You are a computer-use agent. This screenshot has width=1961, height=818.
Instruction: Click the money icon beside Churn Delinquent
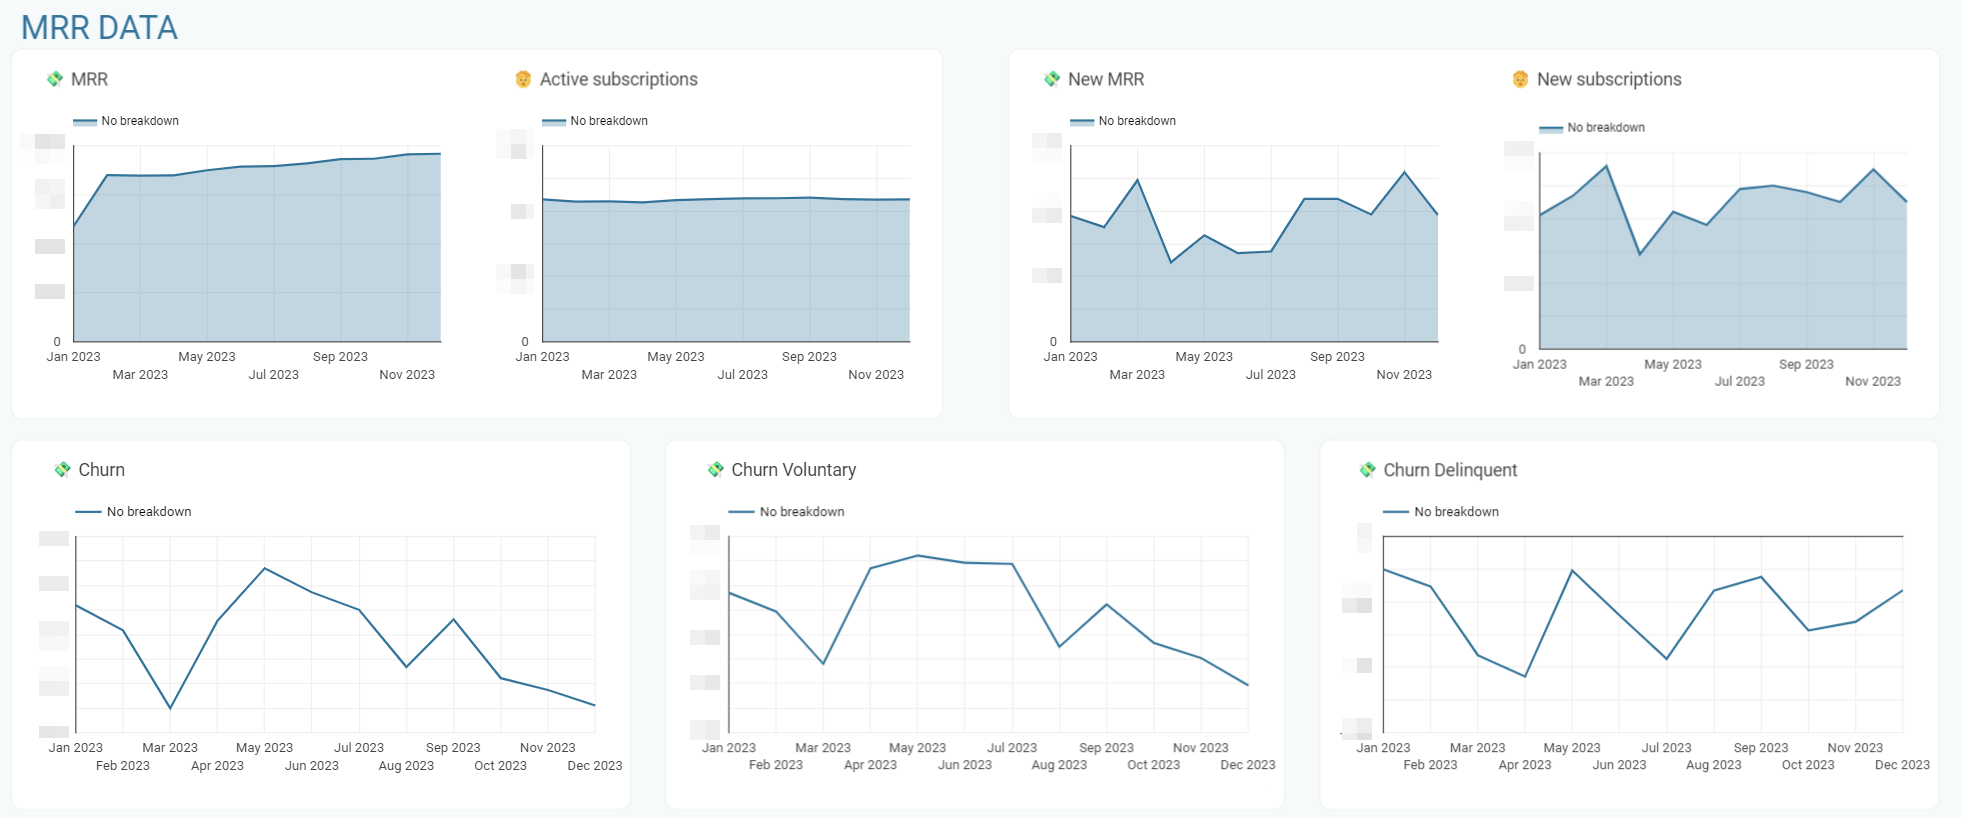pos(1367,470)
